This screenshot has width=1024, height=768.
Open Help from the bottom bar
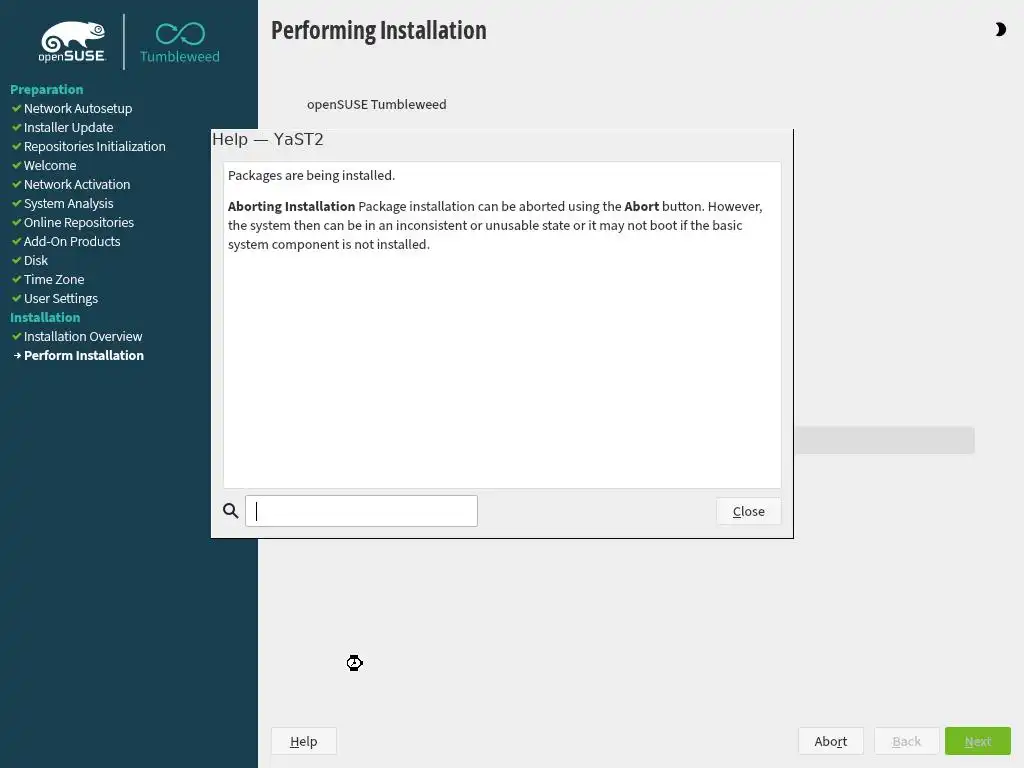pos(304,741)
